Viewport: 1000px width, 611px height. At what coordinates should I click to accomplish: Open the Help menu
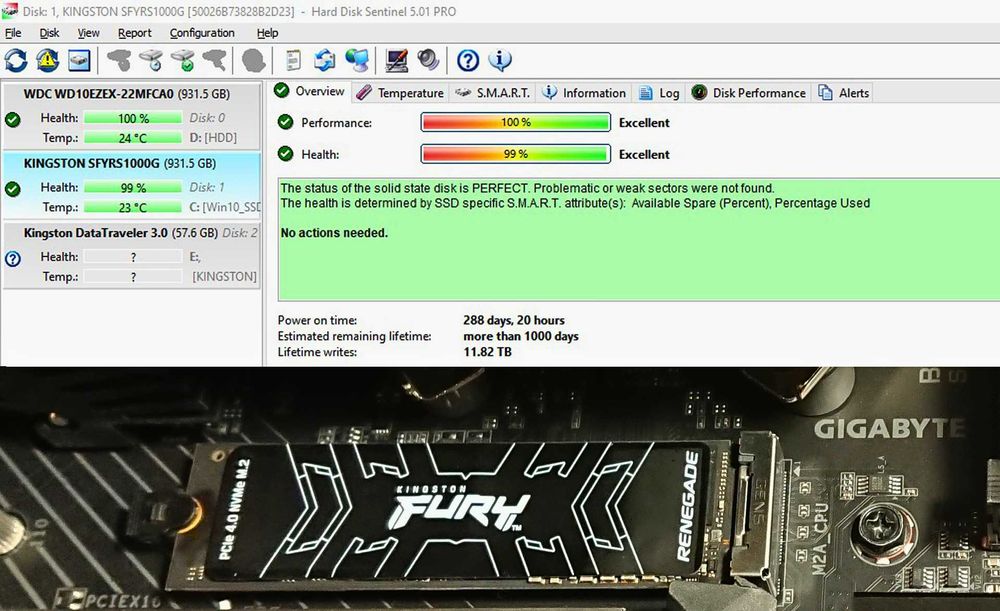coord(267,33)
